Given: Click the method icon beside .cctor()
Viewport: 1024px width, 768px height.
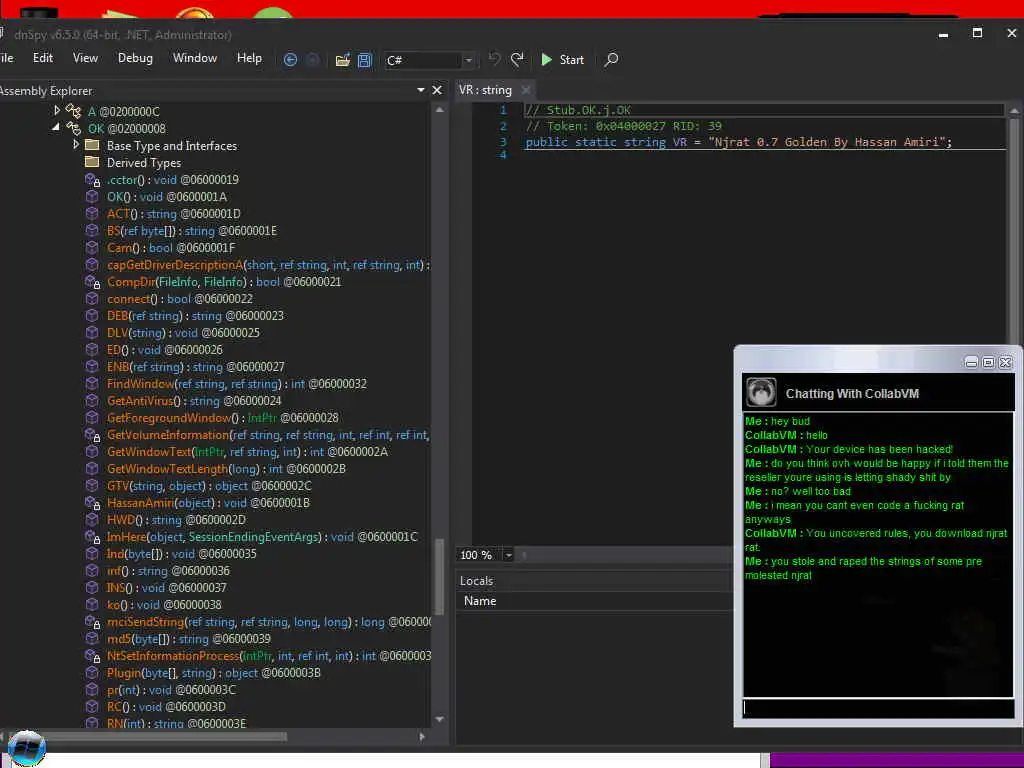Looking at the screenshot, I should [93, 180].
